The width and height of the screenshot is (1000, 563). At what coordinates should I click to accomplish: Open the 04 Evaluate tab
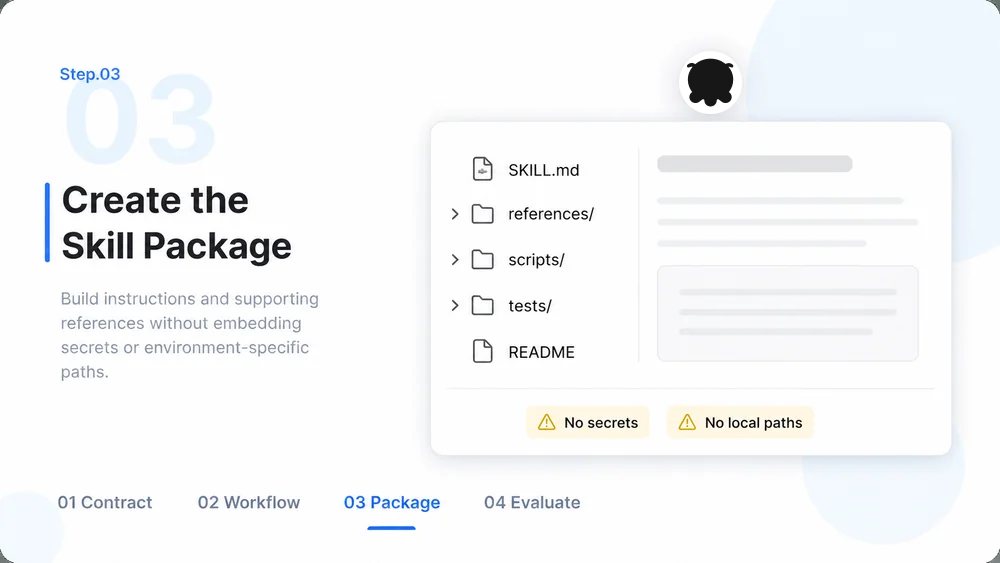pos(532,502)
